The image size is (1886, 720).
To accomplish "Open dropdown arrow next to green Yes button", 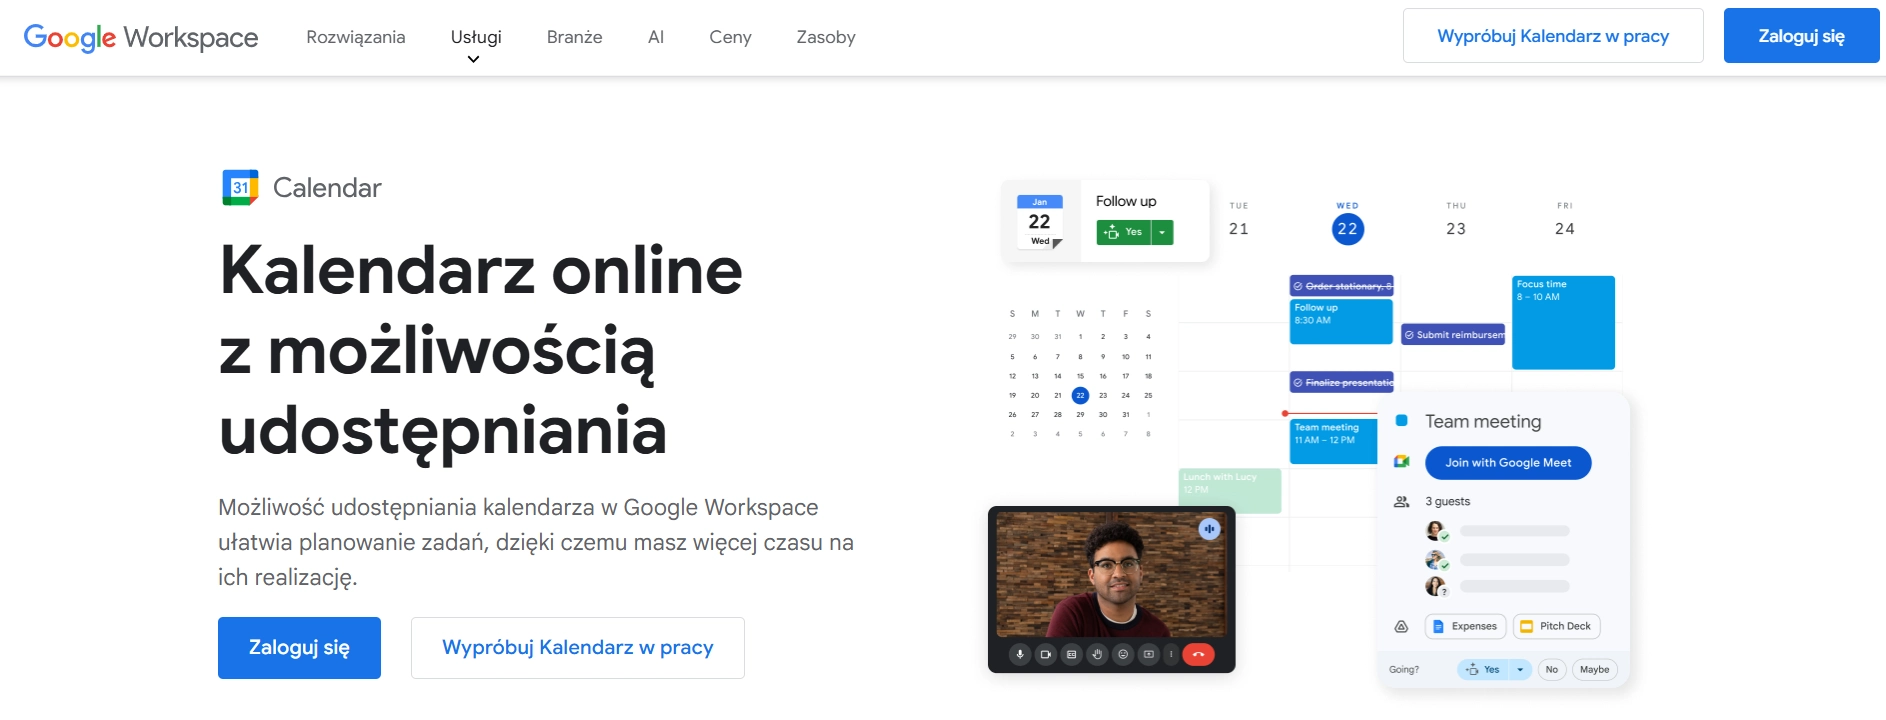I will coord(1162,232).
